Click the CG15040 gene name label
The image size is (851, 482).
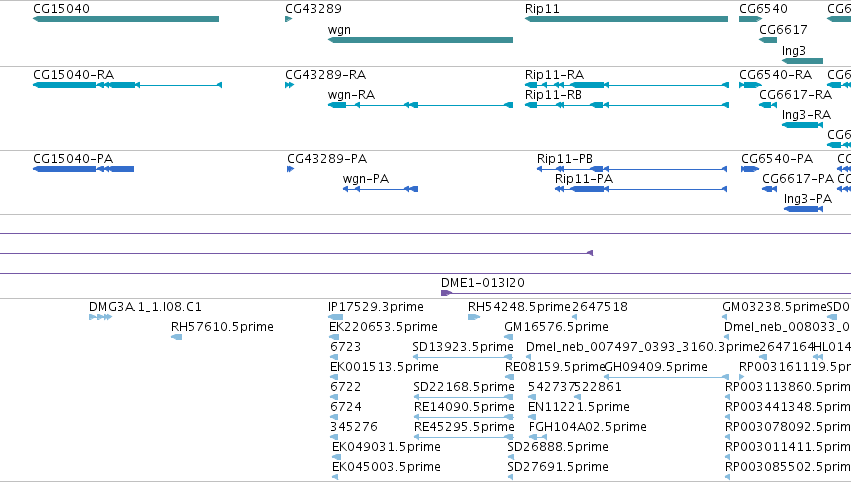coord(61,9)
